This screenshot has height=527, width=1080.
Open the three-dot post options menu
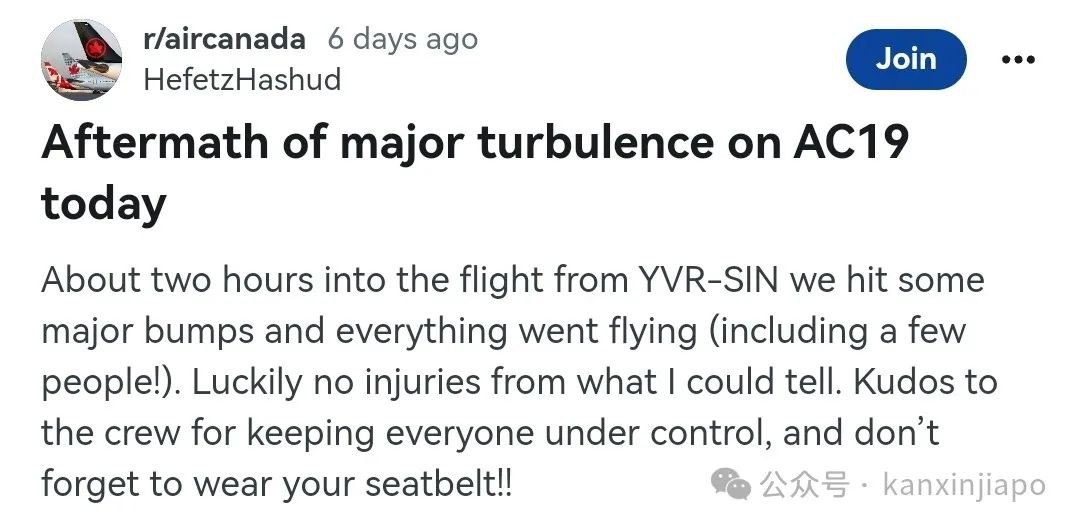point(1017,60)
